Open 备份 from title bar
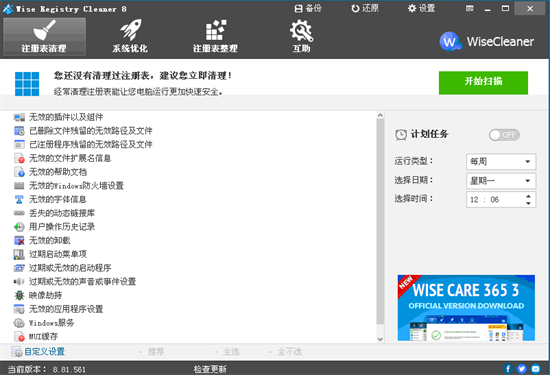 pos(308,8)
